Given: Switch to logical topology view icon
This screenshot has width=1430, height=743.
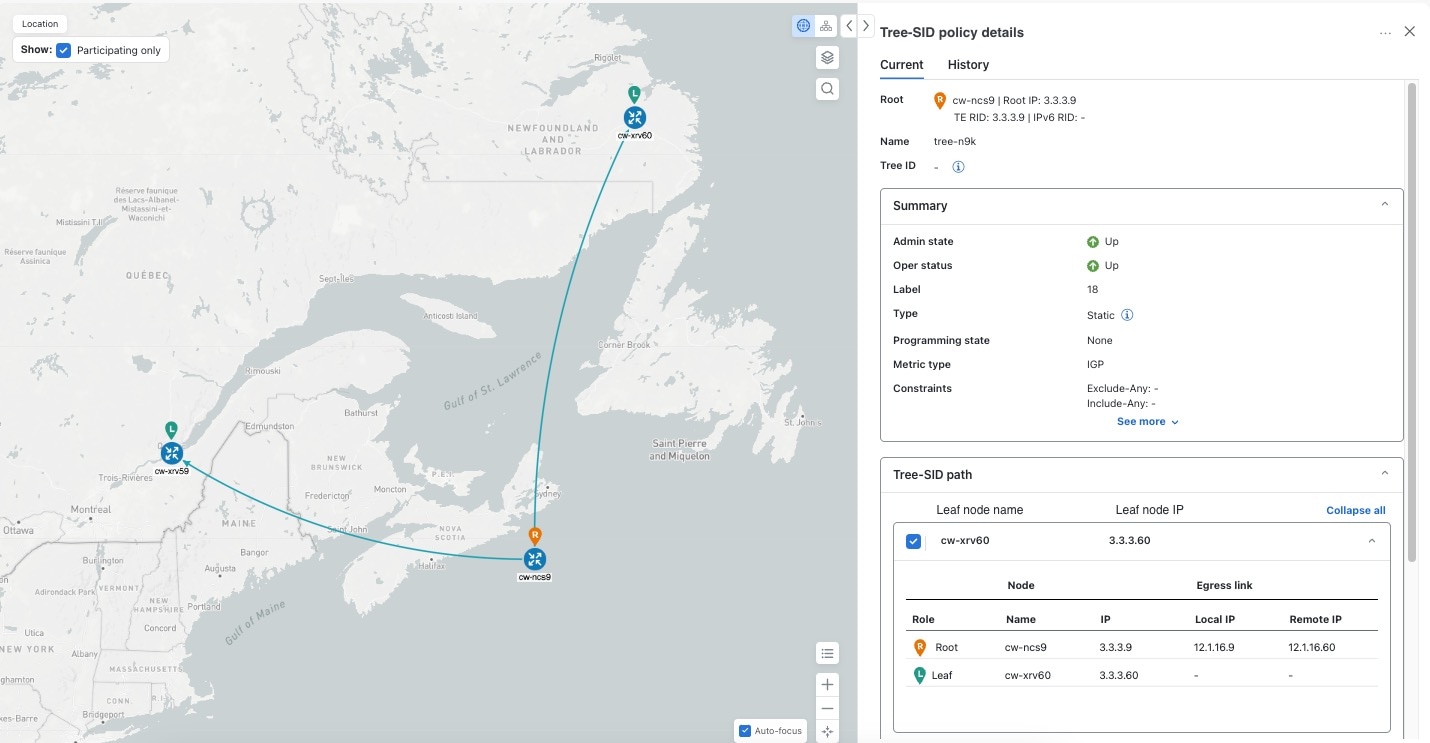Looking at the screenshot, I should click(826, 26).
